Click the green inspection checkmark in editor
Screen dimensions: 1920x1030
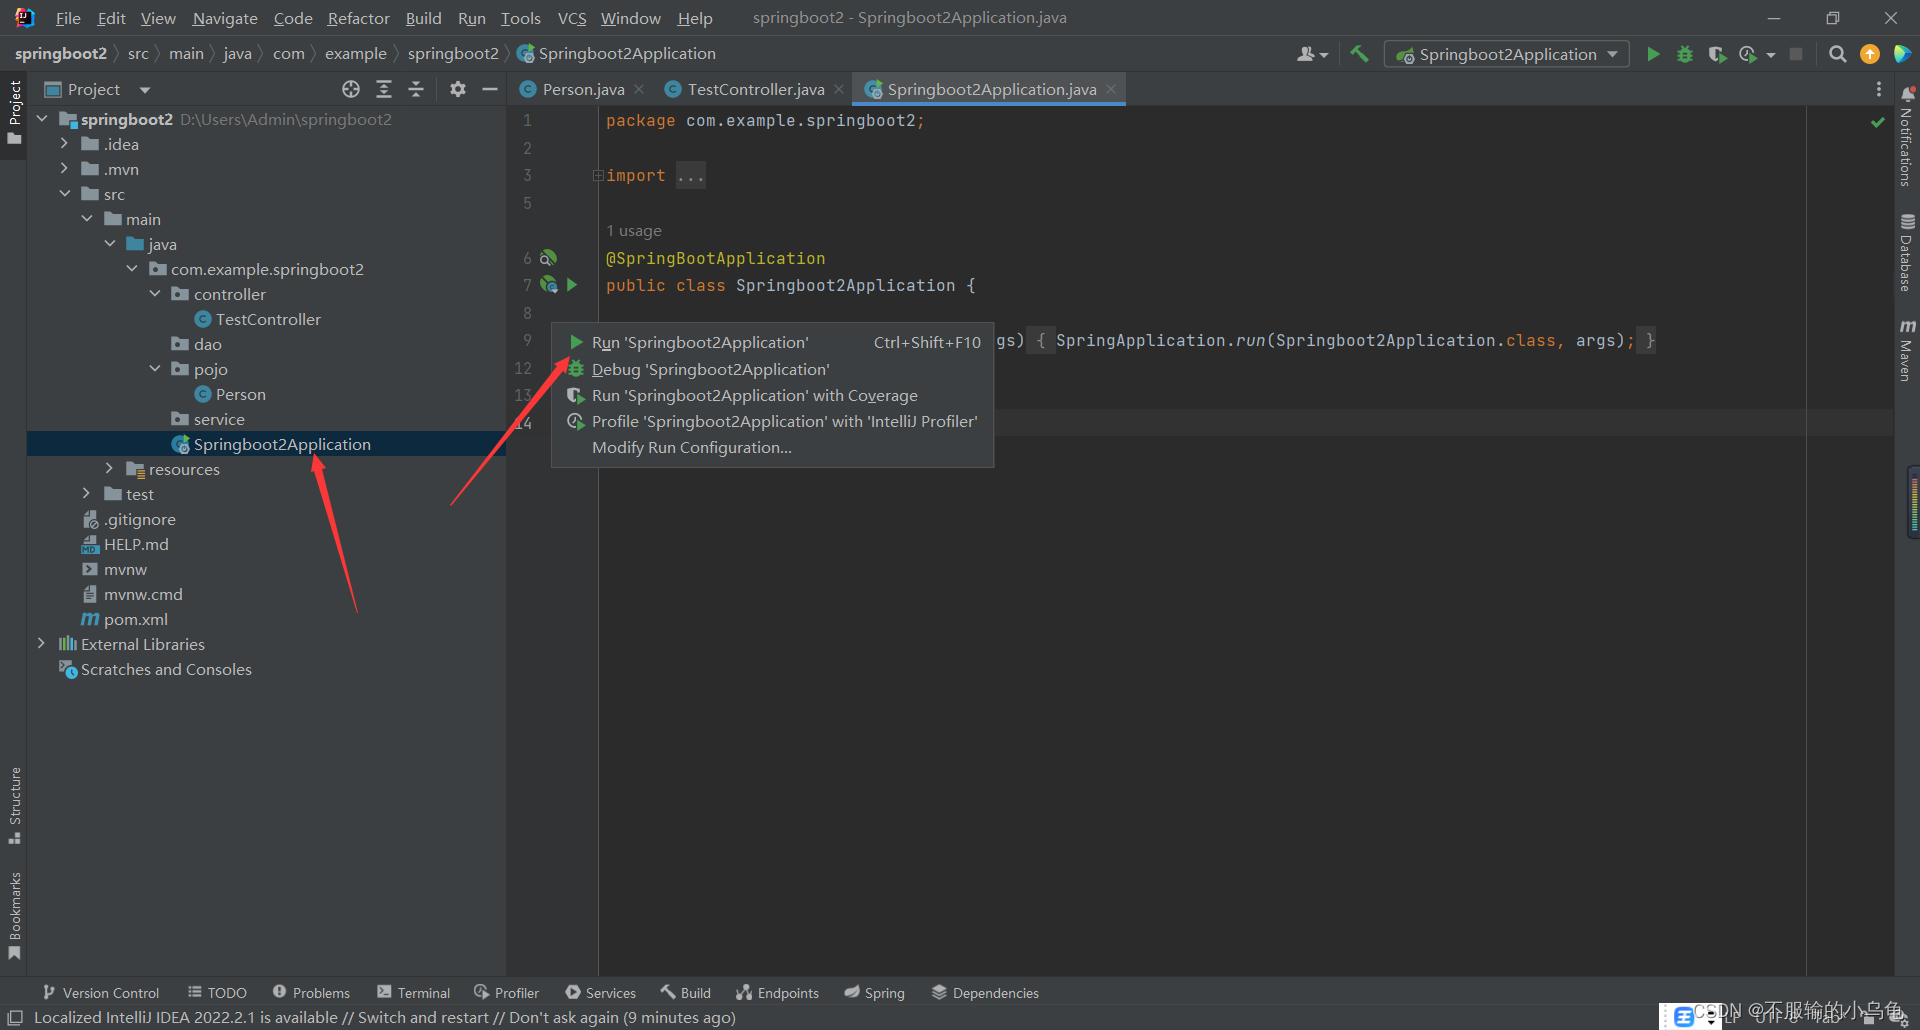click(x=1878, y=121)
